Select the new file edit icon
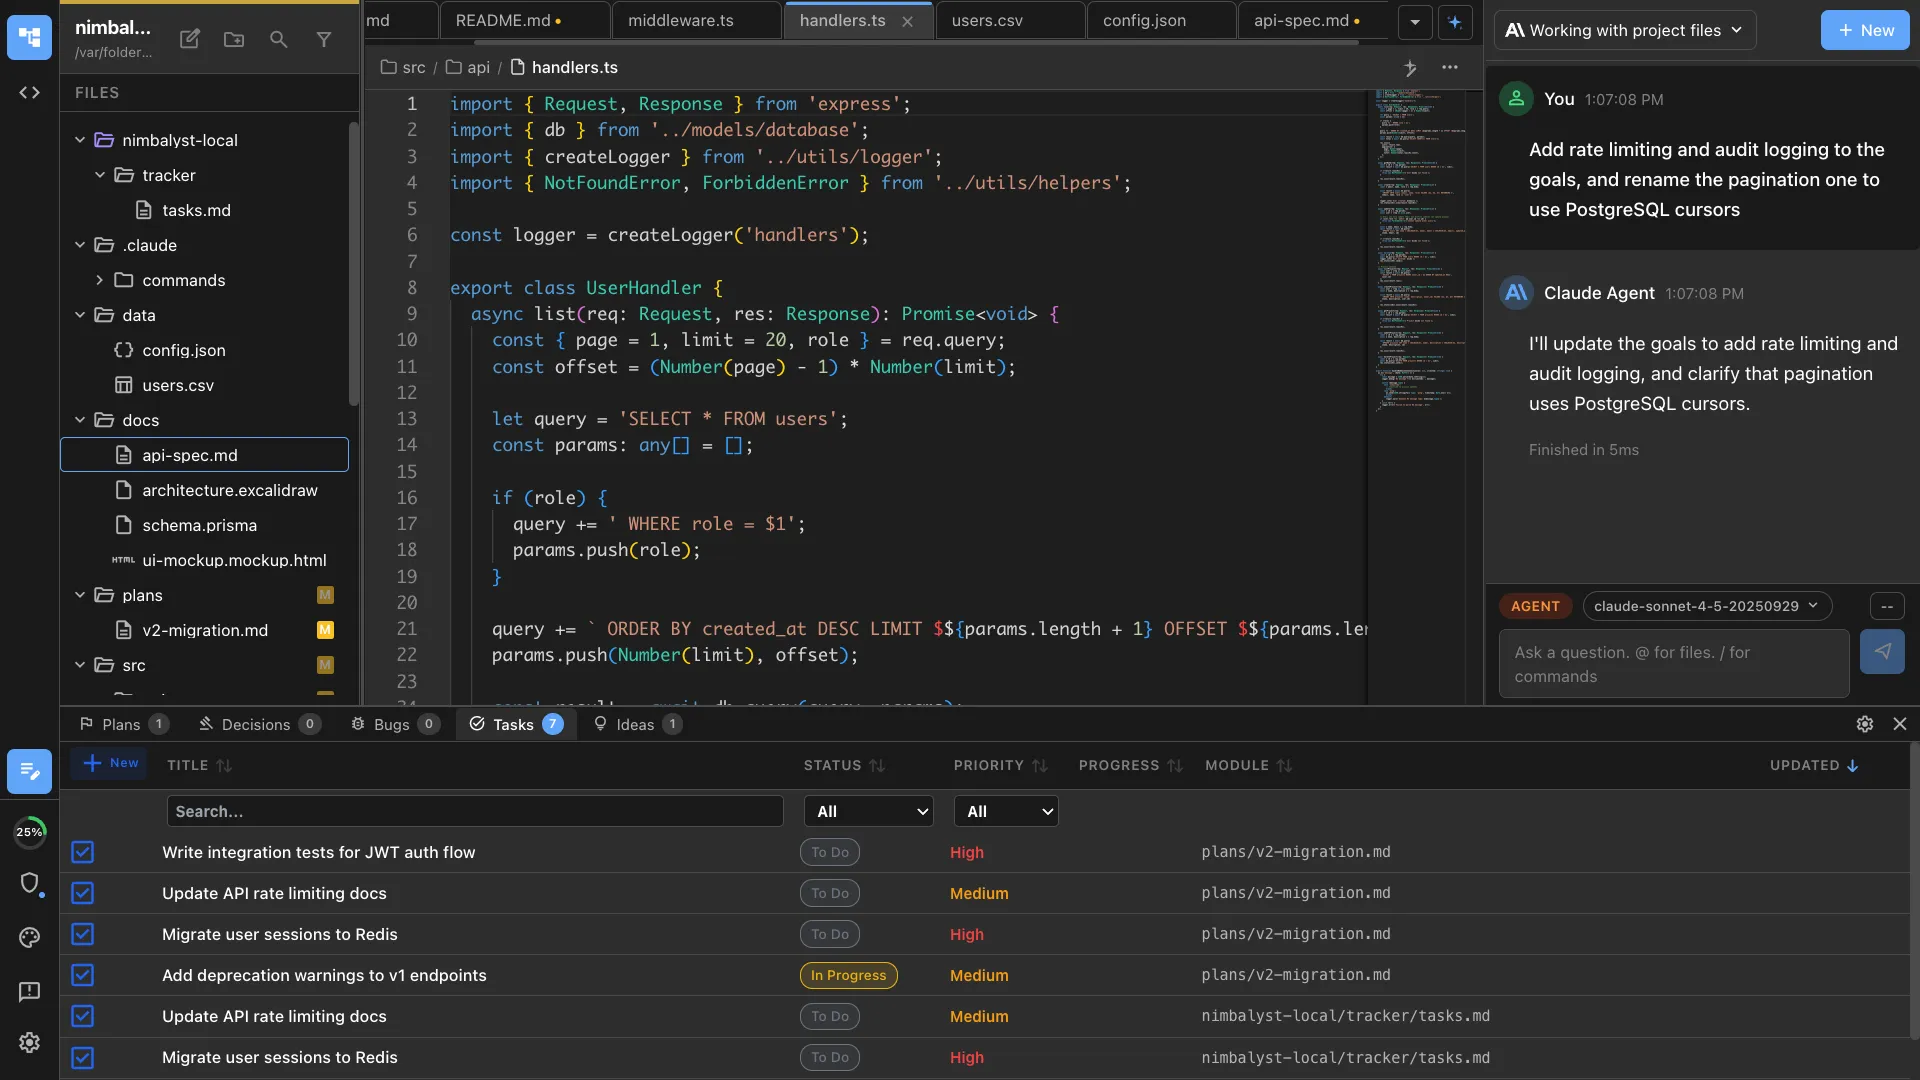Viewport: 1920px width, 1080px height. [x=189, y=39]
